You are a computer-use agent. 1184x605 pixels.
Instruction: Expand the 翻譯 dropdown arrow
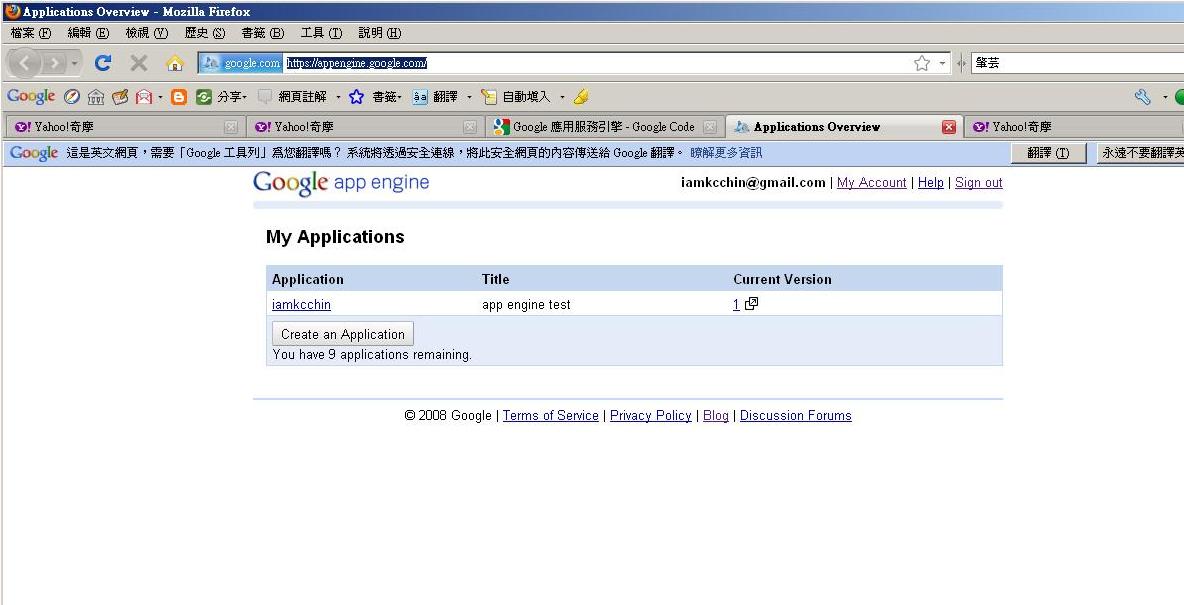tap(469, 97)
